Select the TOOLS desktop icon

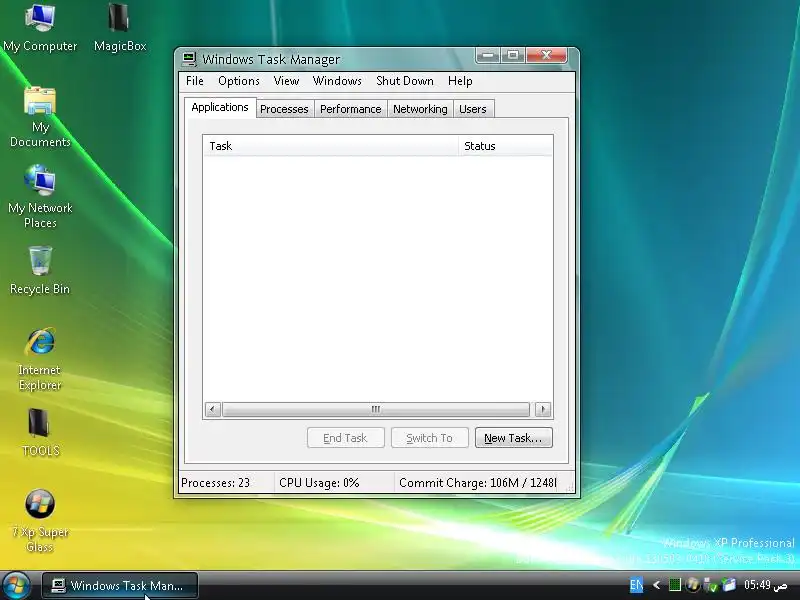pyautogui.click(x=40, y=433)
